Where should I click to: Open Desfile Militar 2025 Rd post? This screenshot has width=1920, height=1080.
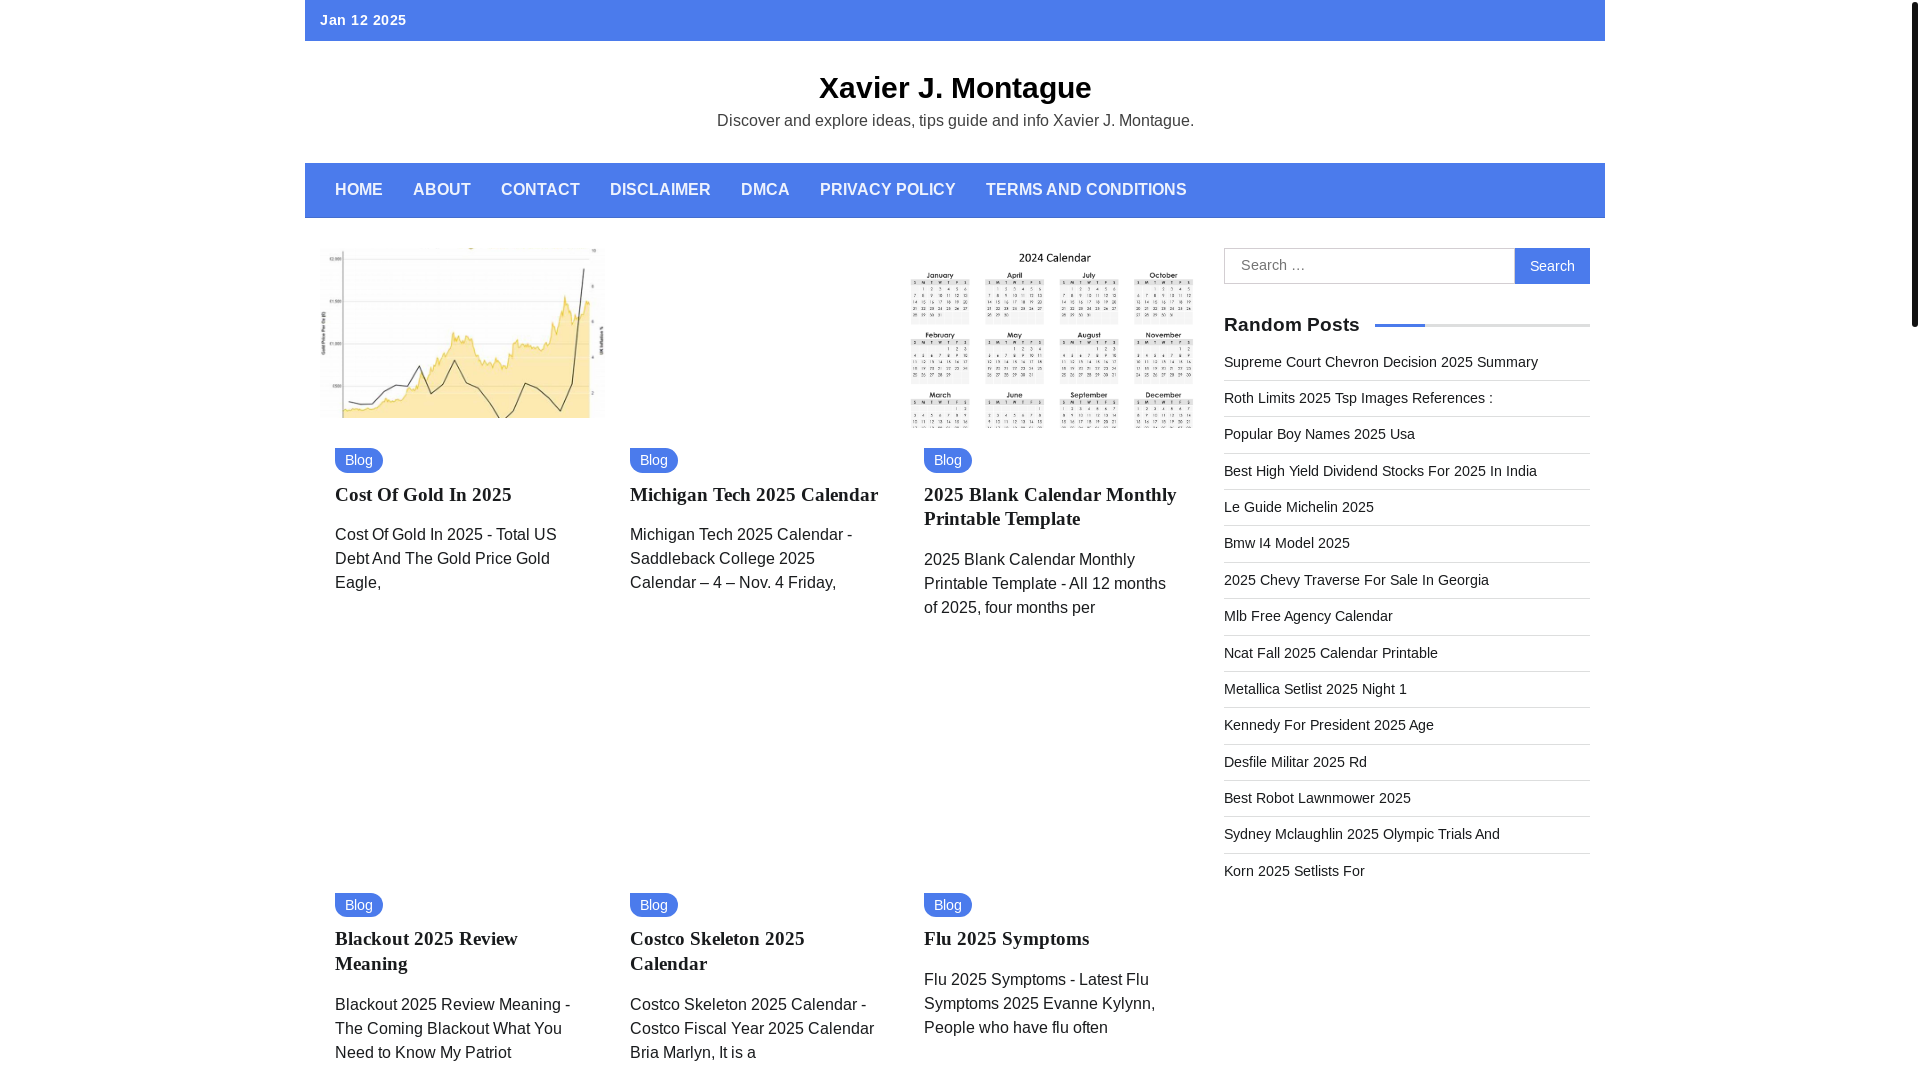pyautogui.click(x=1295, y=762)
